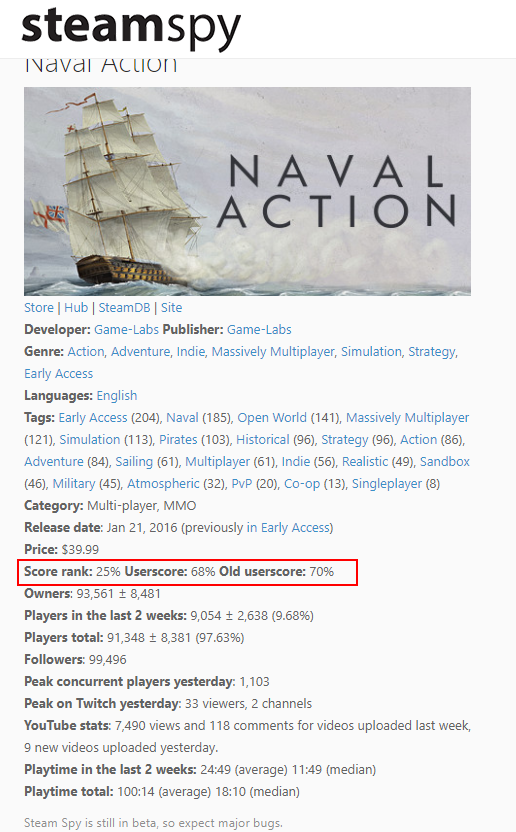Click the 'Multi-player, MMO' category text

142,506
